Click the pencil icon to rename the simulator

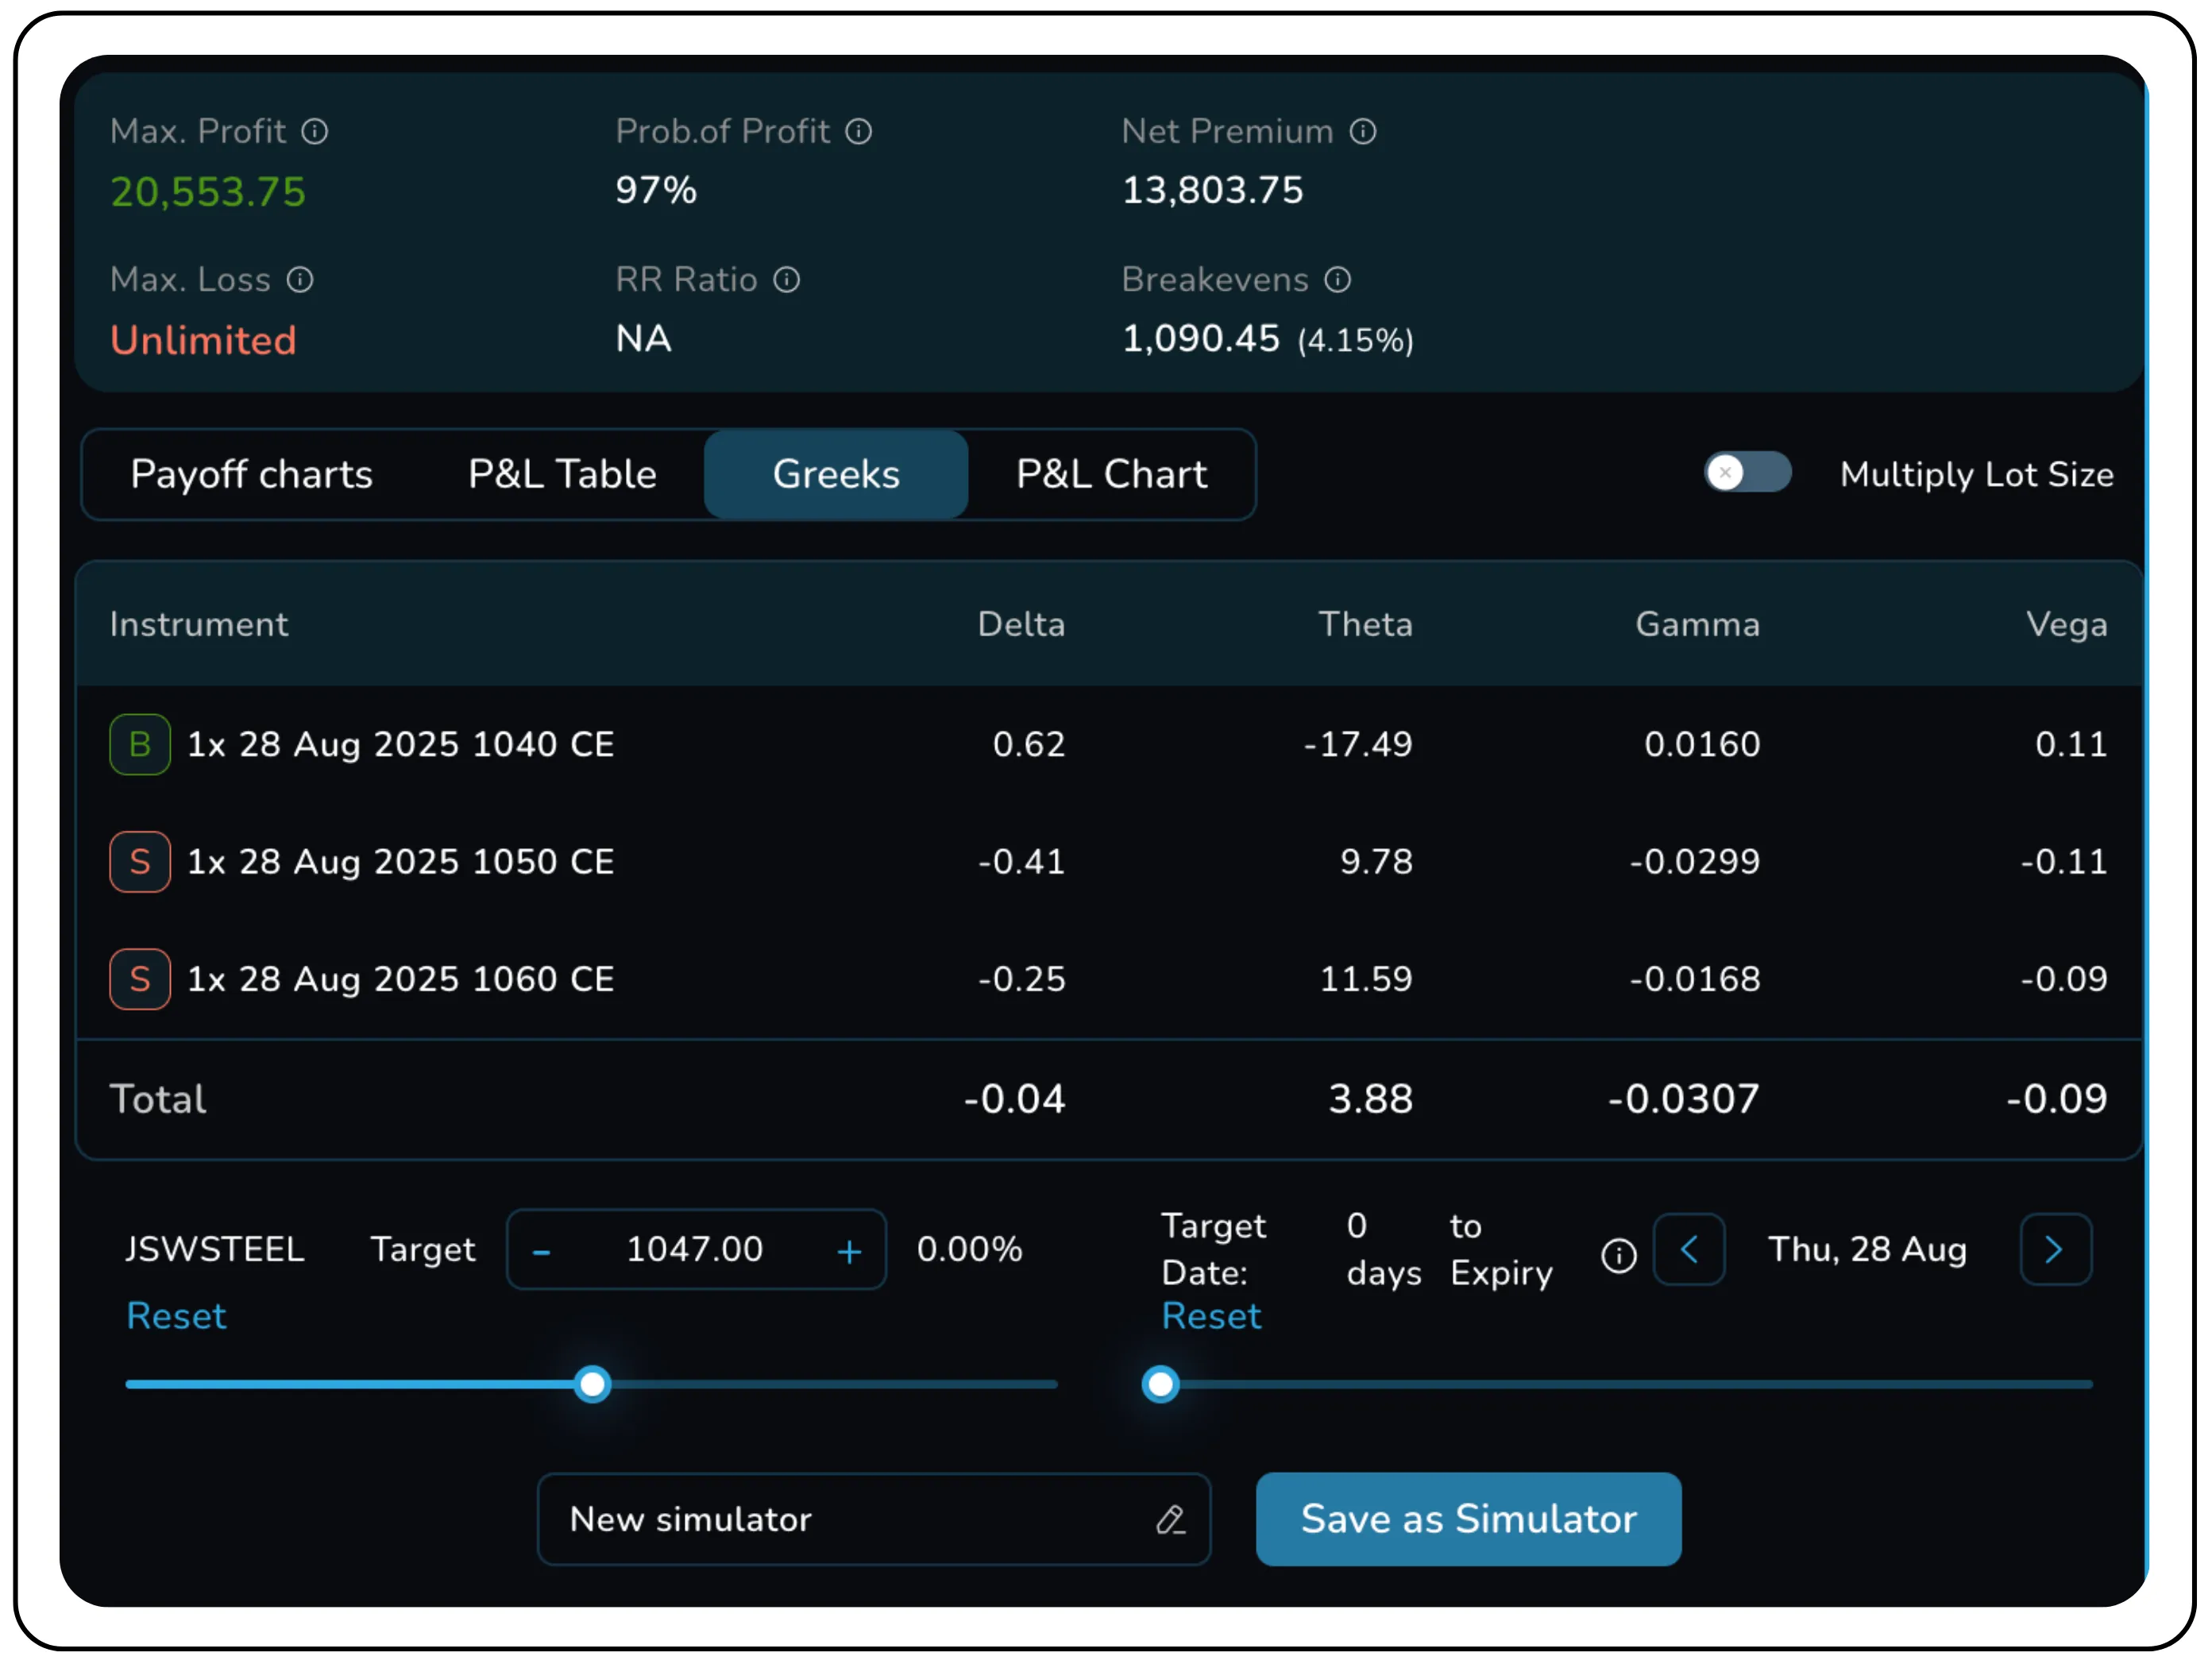1172,1519
